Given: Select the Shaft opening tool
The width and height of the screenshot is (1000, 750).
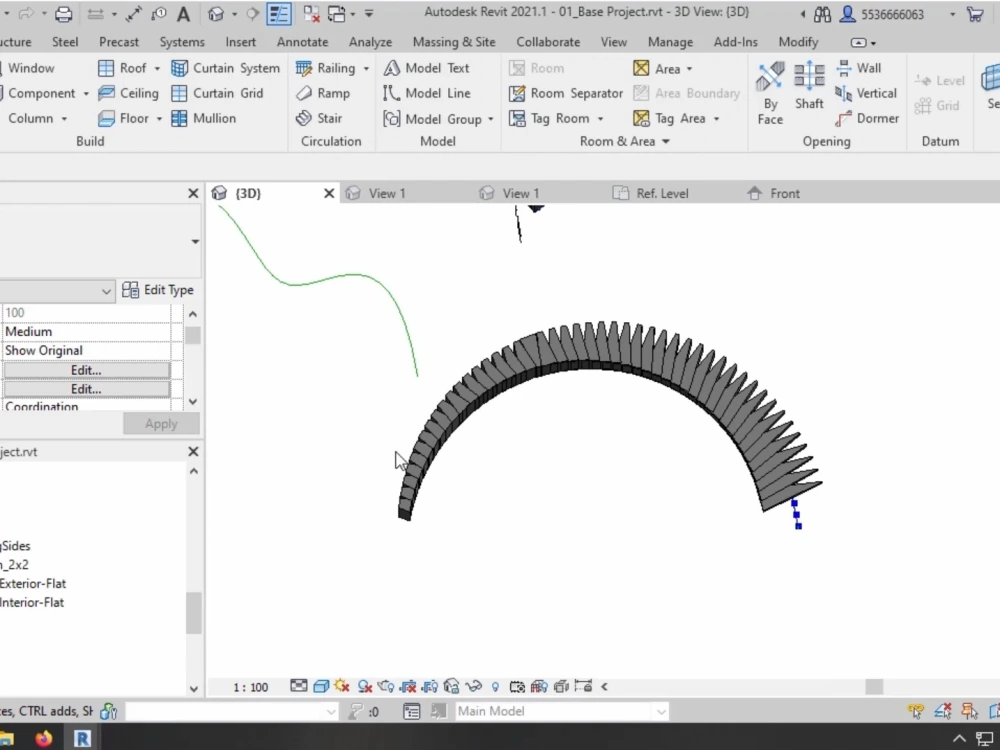Looking at the screenshot, I should pos(809,85).
